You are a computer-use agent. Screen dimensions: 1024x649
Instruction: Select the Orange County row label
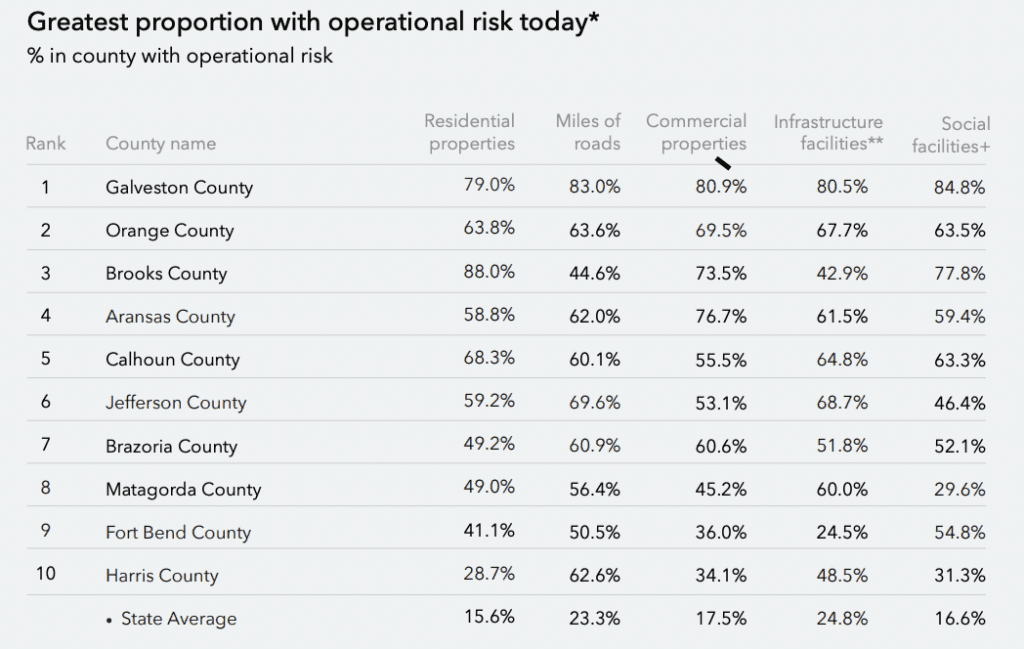(169, 230)
